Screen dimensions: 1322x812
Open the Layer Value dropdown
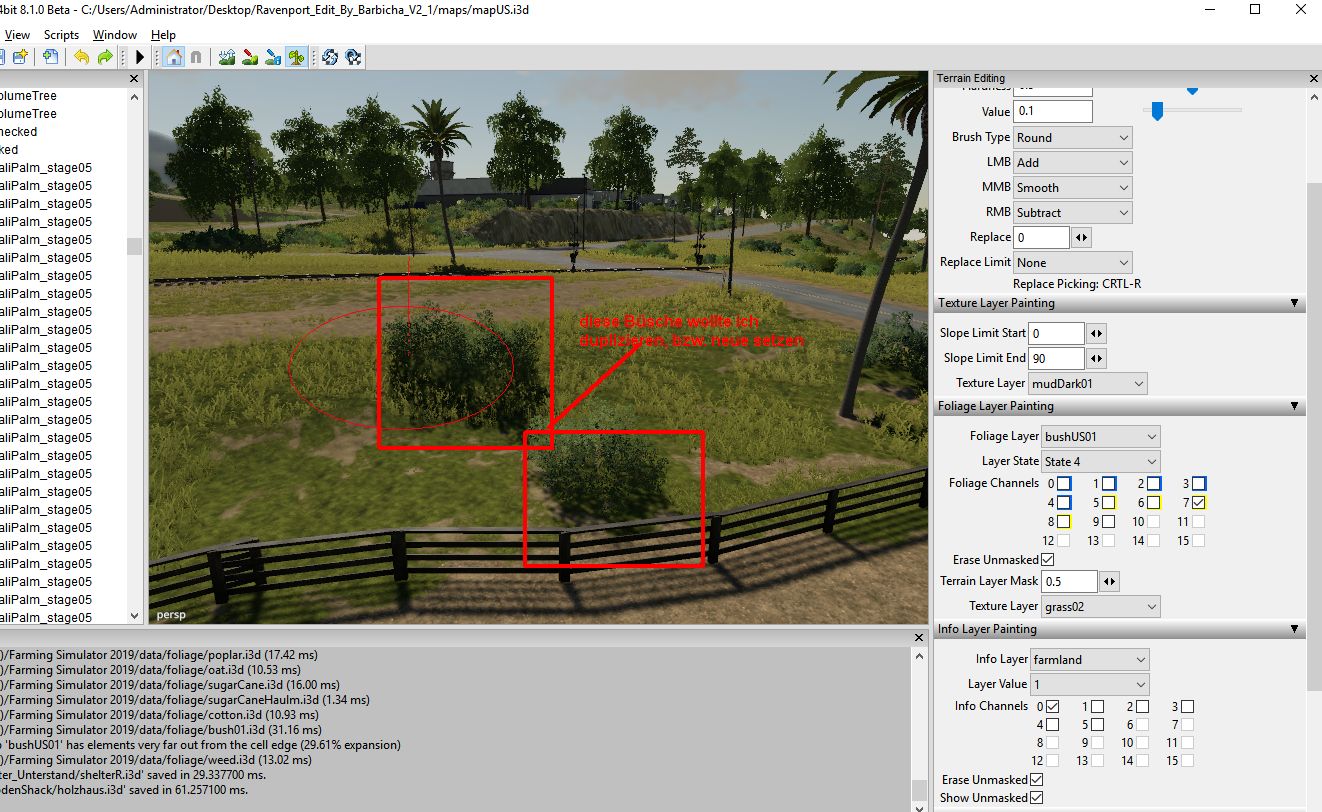tap(1089, 684)
